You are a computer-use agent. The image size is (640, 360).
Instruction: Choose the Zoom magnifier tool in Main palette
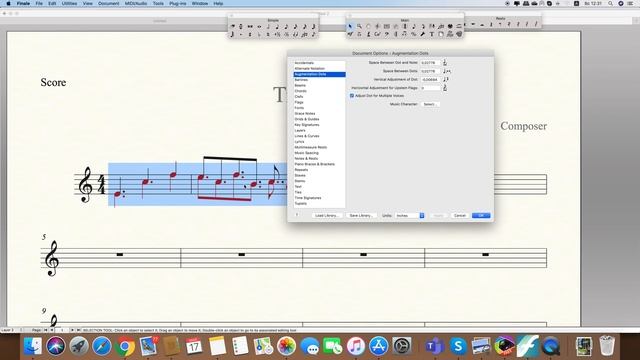coord(359,26)
